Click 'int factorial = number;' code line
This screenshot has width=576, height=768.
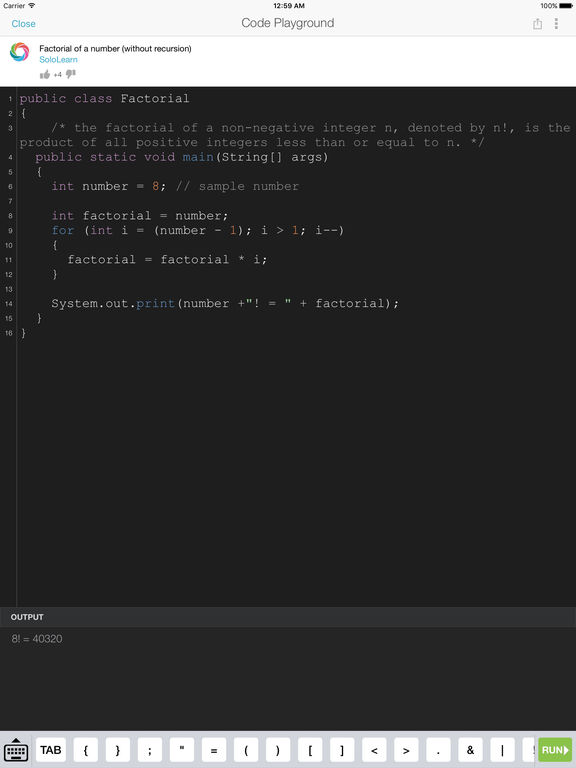pos(140,216)
